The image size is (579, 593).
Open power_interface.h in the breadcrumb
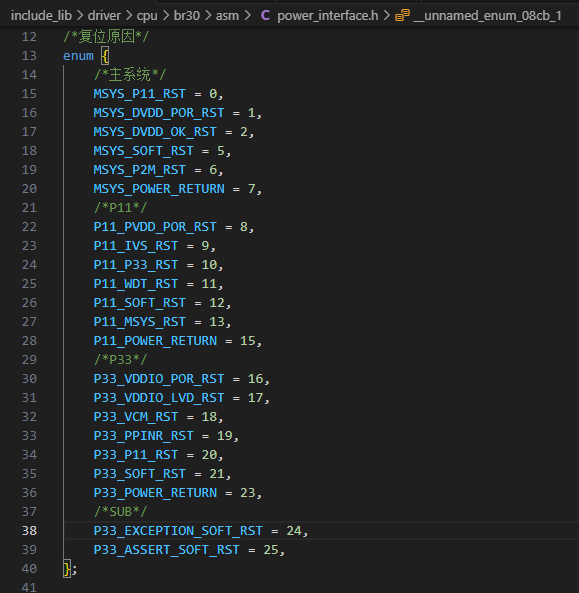coord(328,16)
